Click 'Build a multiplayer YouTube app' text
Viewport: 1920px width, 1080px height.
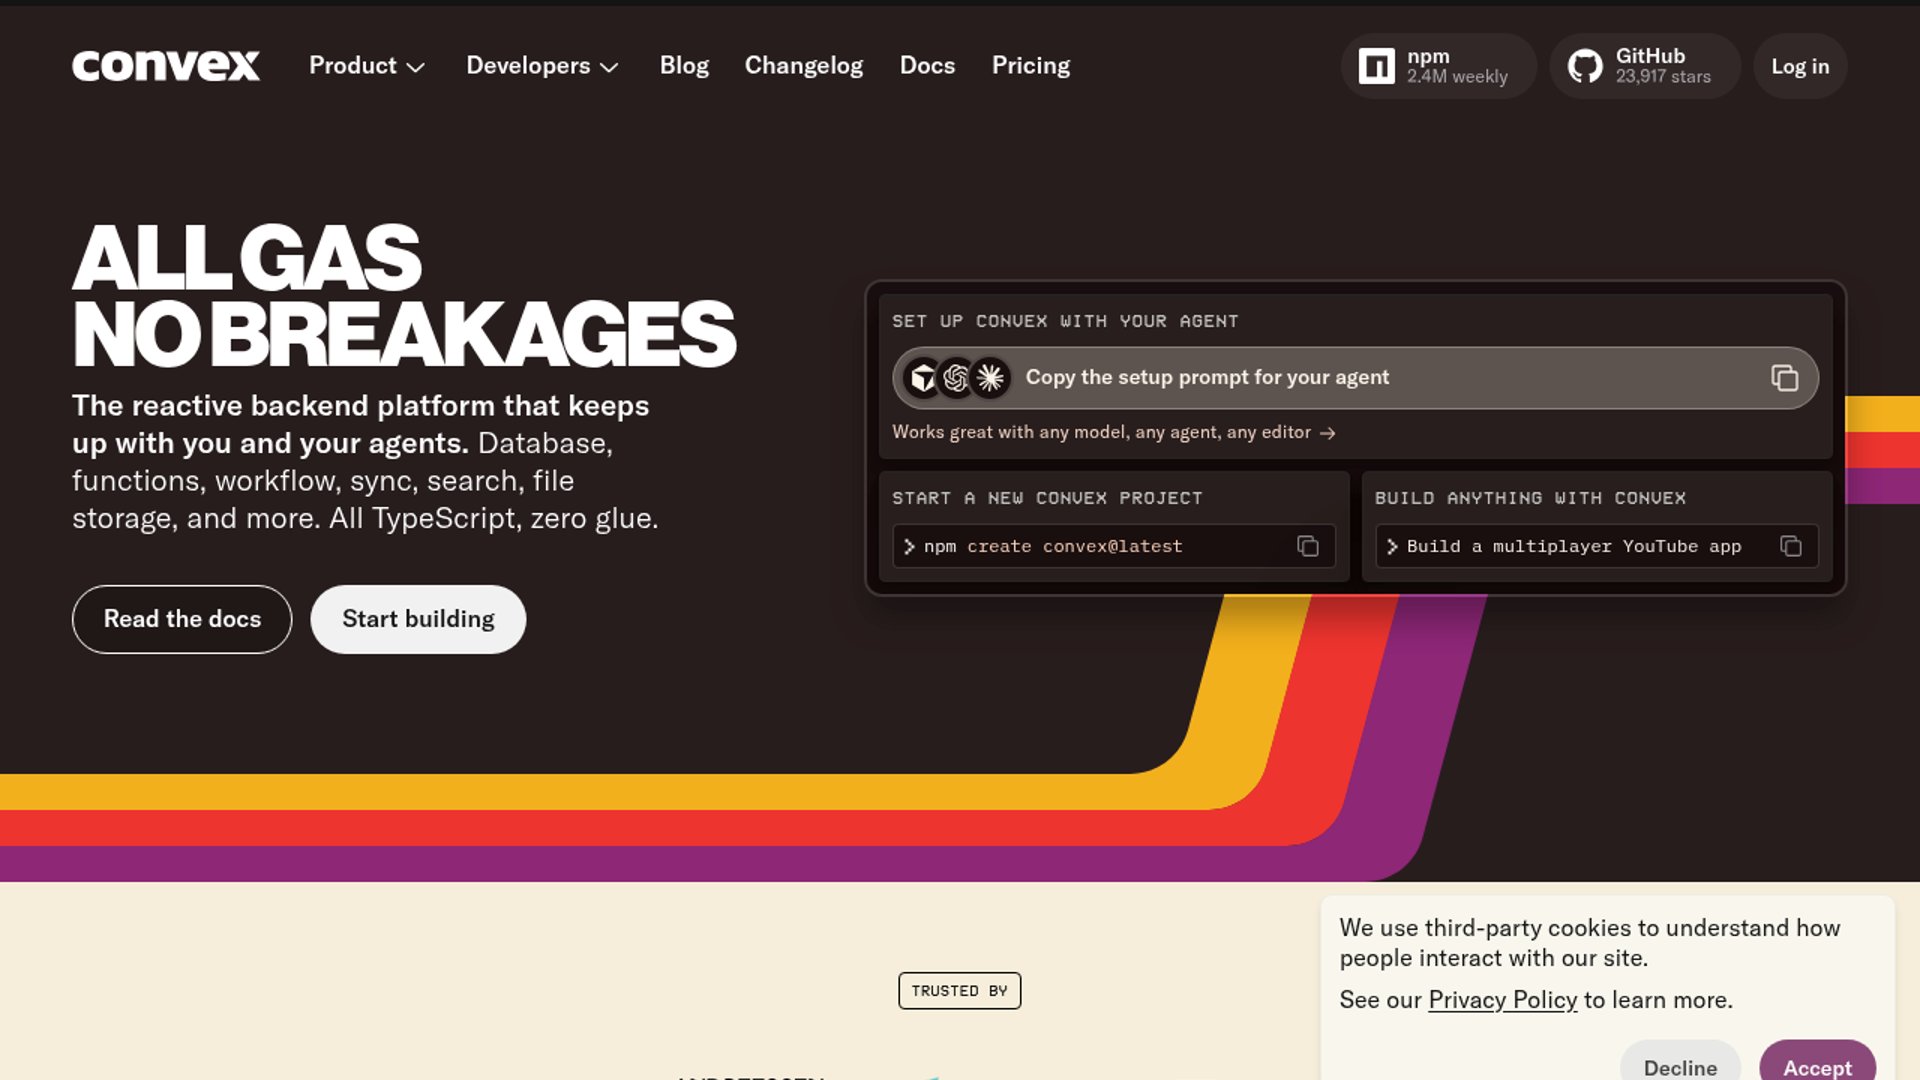(x=1574, y=546)
